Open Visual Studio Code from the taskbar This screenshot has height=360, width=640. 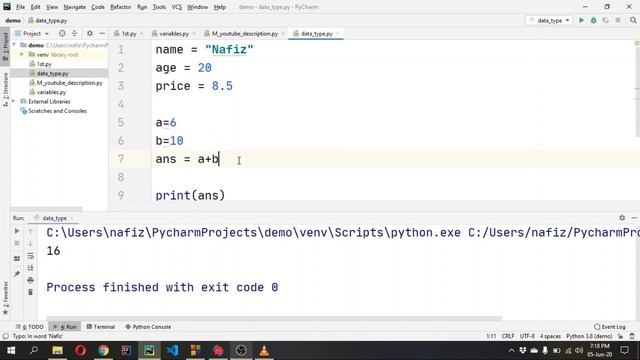tap(172, 350)
